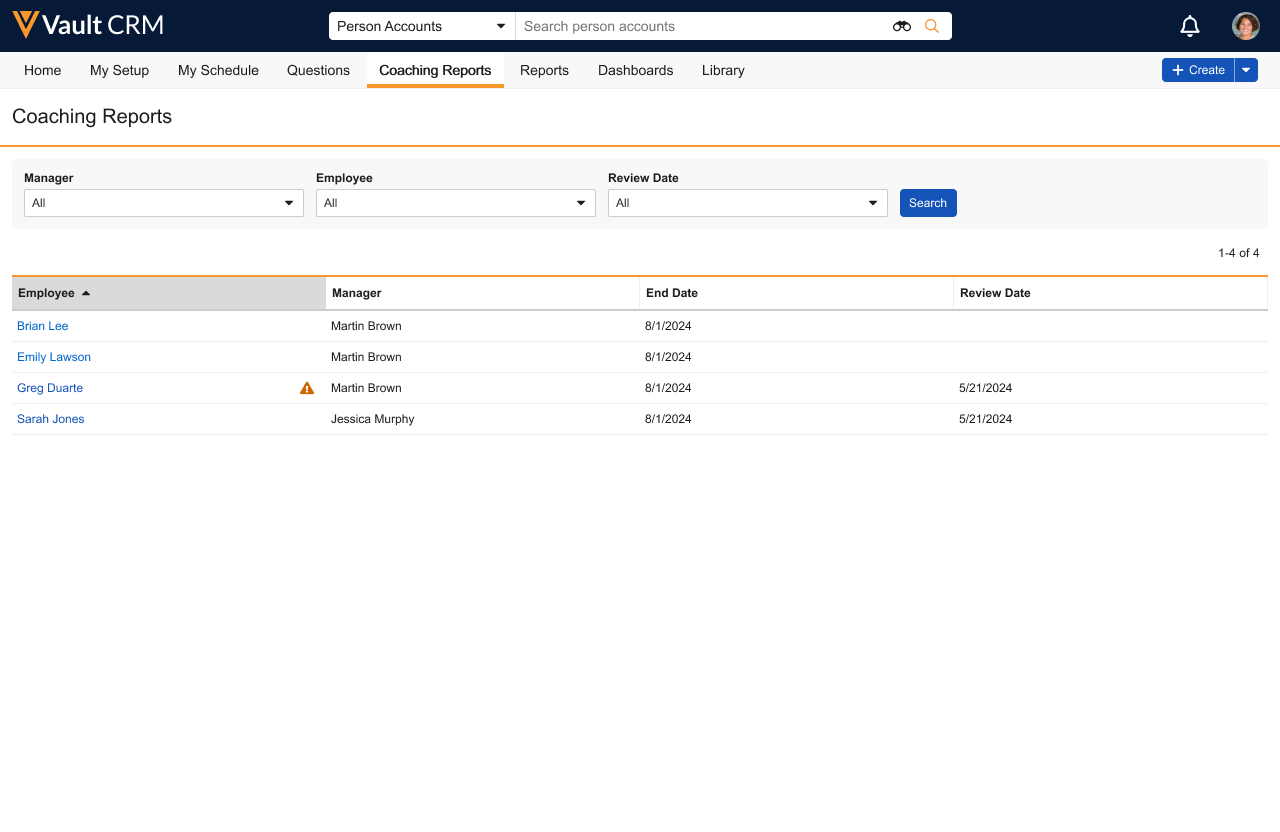Open the user profile avatar
This screenshot has width=1280, height=832.
point(1245,26)
